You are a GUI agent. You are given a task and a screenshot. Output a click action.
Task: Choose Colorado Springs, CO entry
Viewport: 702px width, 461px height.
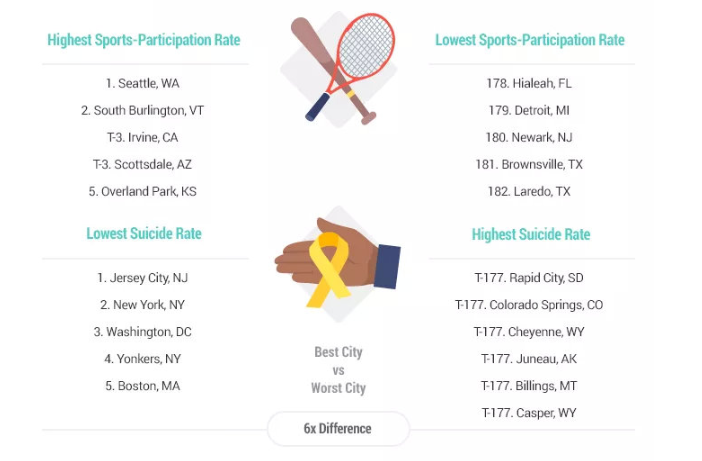tap(529, 305)
